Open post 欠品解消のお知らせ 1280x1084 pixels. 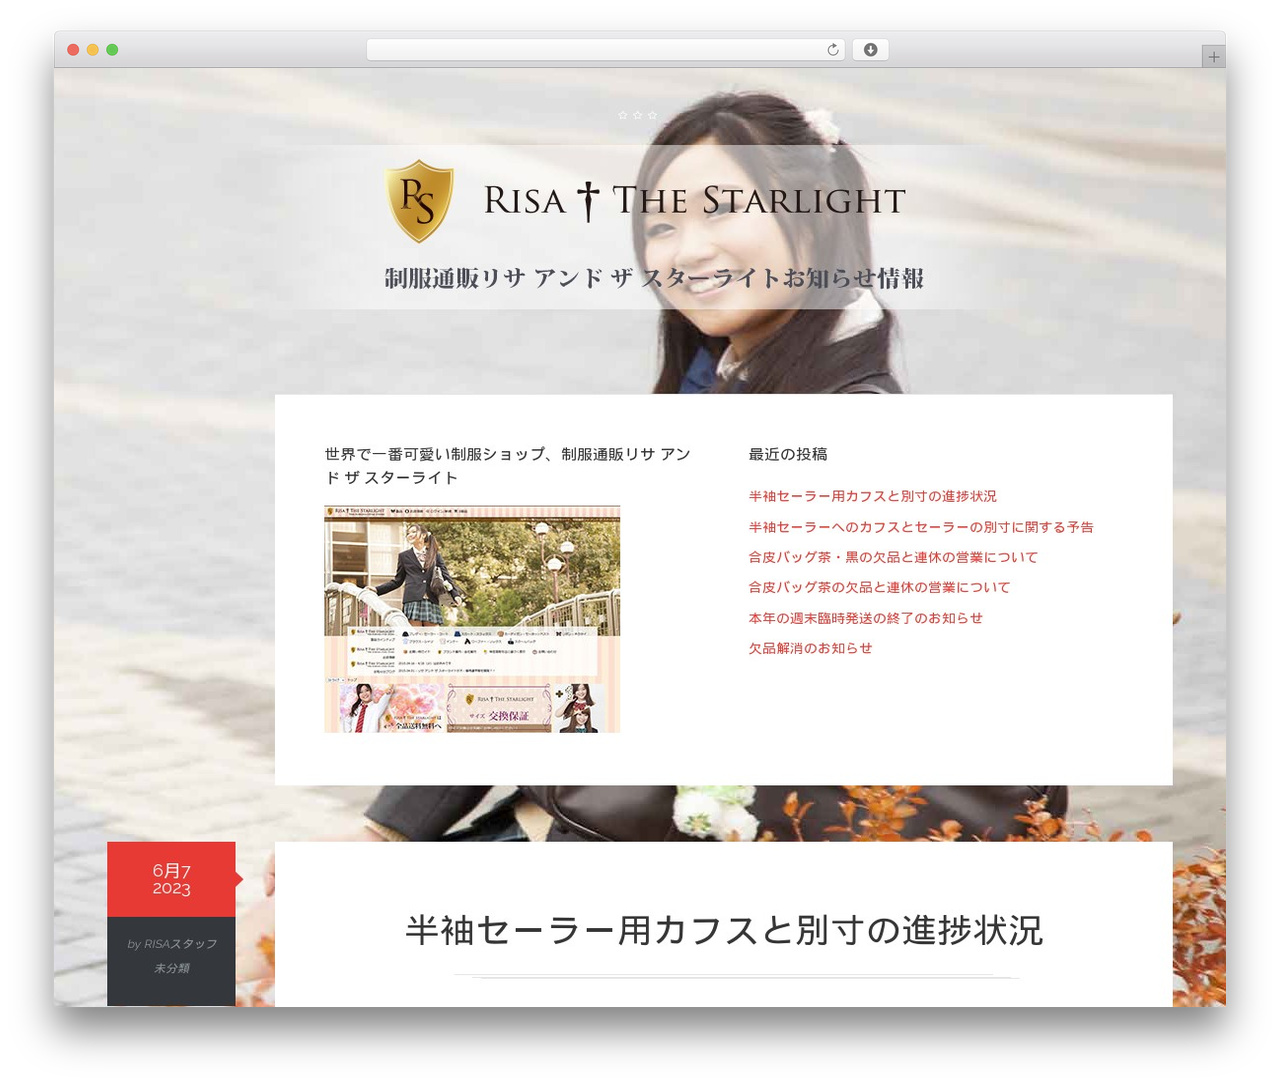click(810, 648)
